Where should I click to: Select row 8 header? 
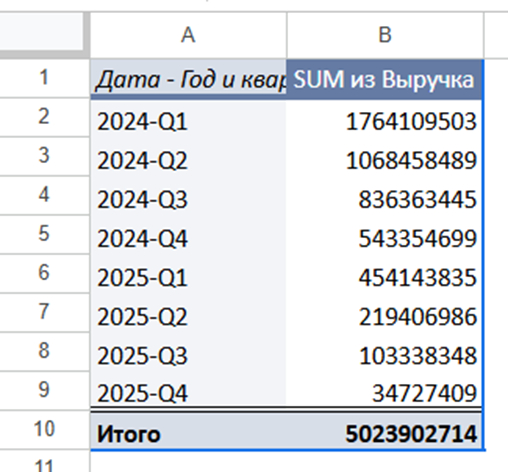coord(44,351)
